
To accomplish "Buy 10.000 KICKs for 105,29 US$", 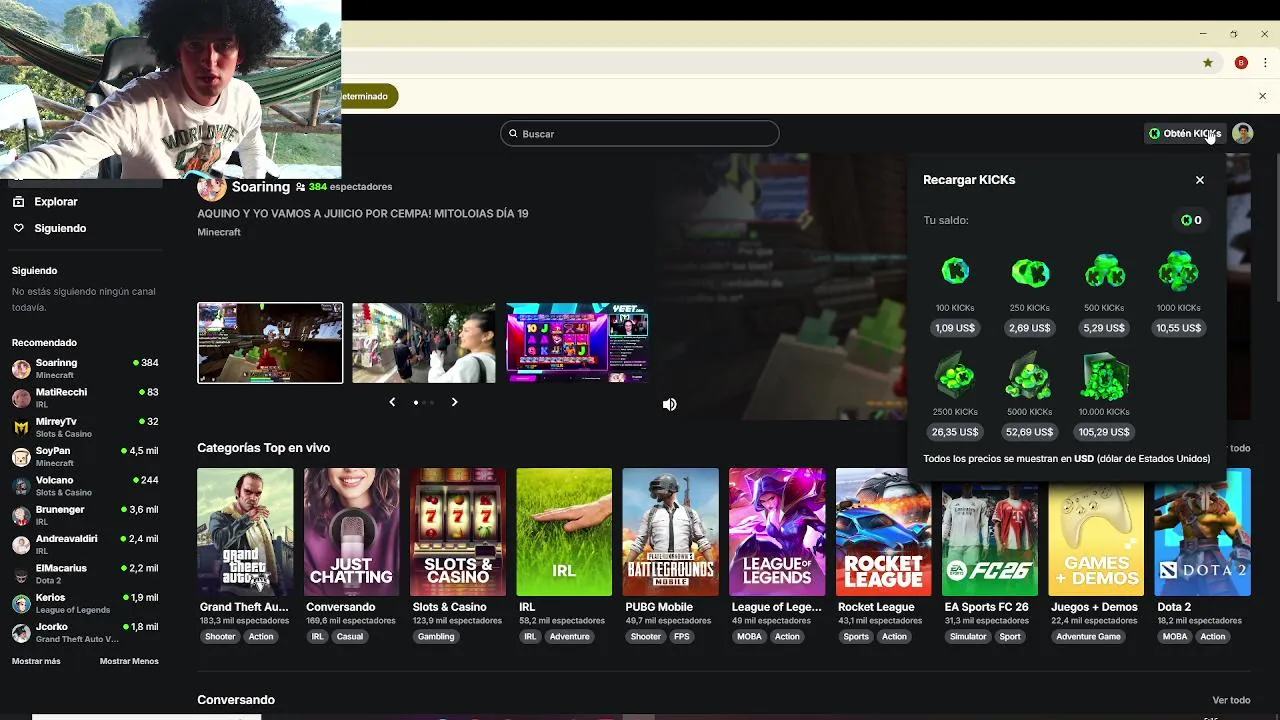I will pos(1104,432).
